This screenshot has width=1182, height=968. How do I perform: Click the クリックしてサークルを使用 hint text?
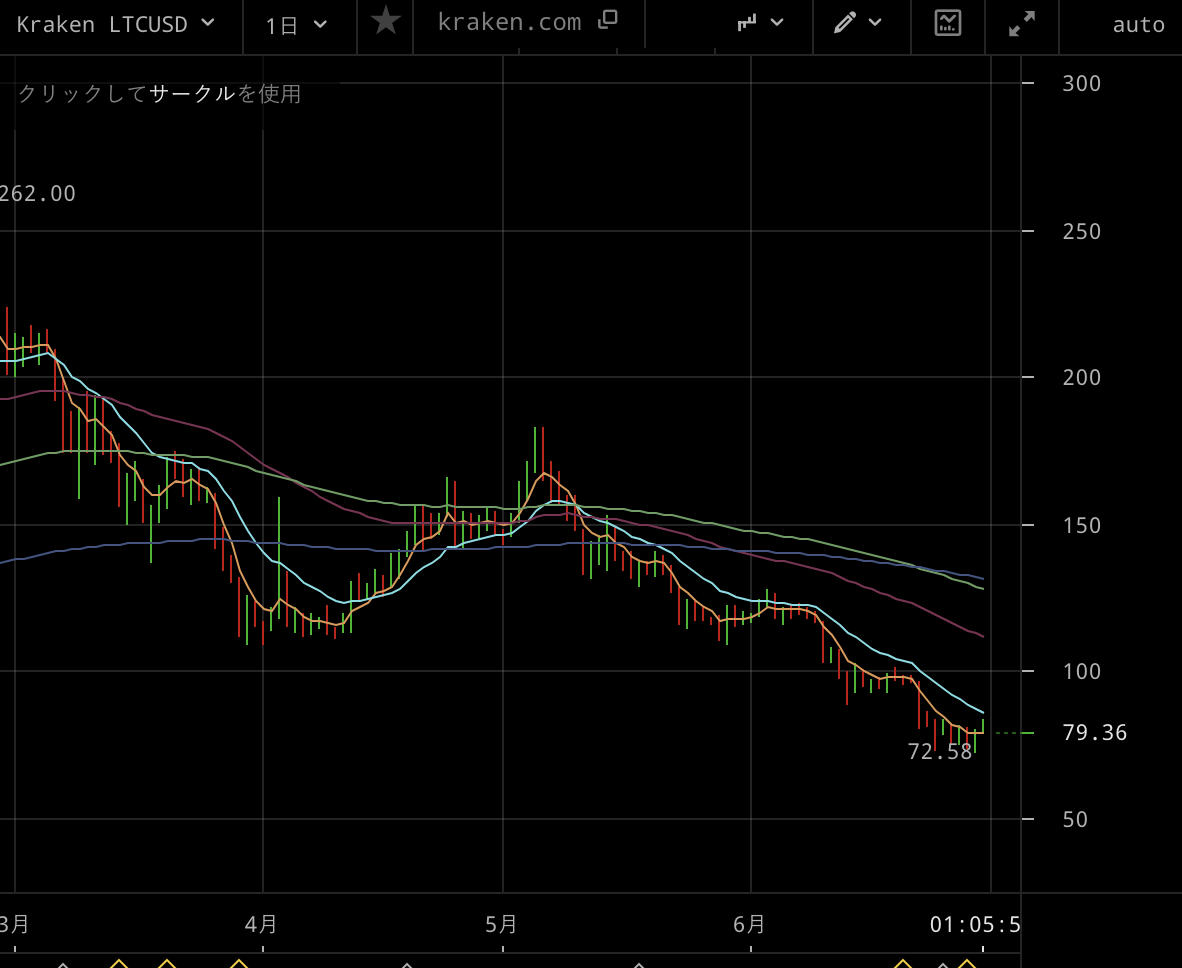point(159,93)
